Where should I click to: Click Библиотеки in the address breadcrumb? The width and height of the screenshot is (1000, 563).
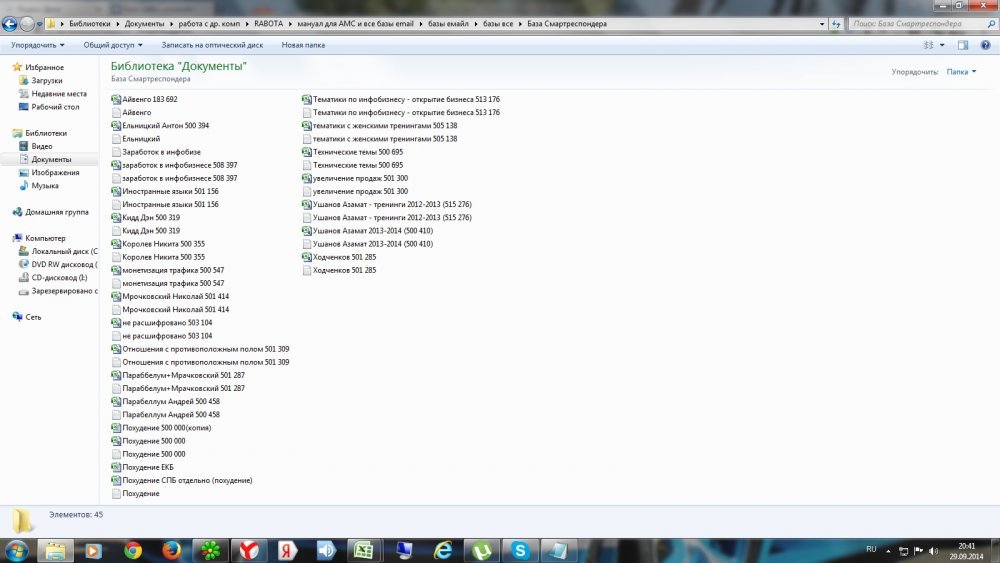click(x=89, y=24)
